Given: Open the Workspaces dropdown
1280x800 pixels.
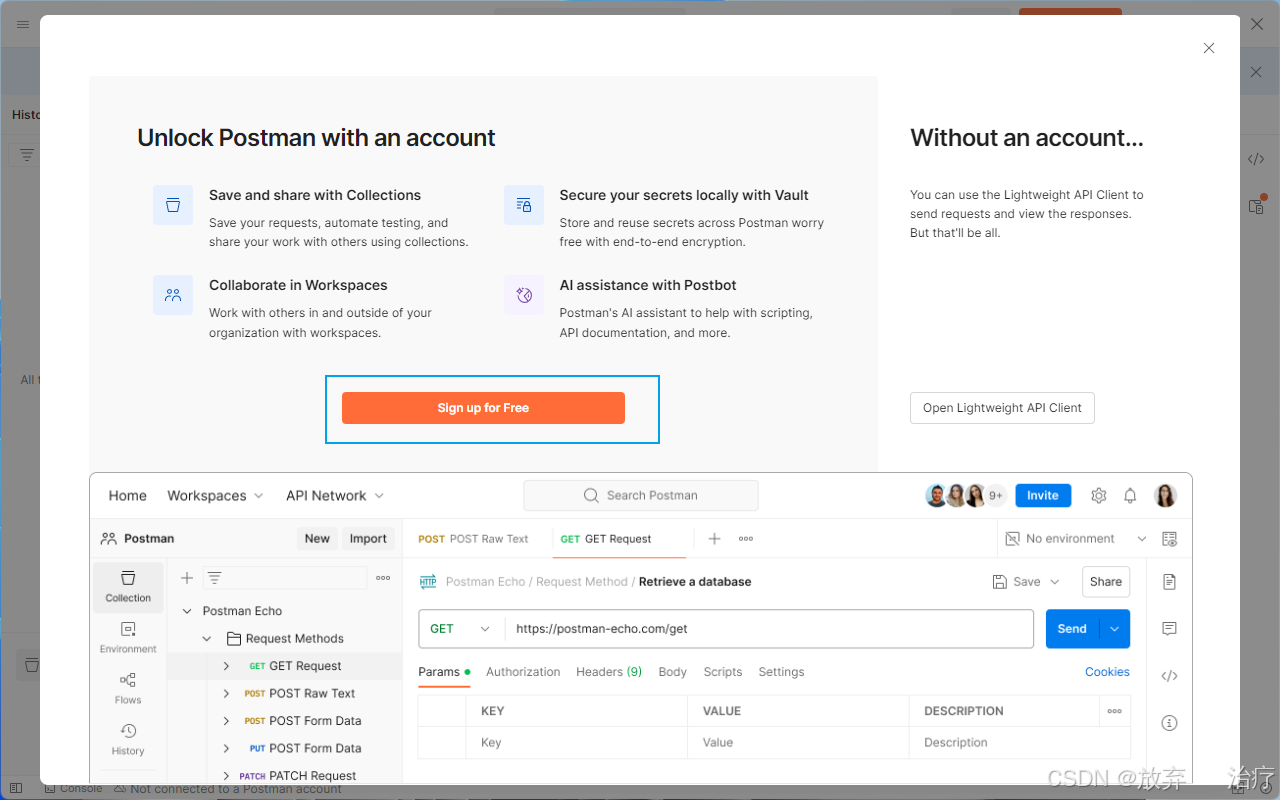Looking at the screenshot, I should pyautogui.click(x=215, y=496).
